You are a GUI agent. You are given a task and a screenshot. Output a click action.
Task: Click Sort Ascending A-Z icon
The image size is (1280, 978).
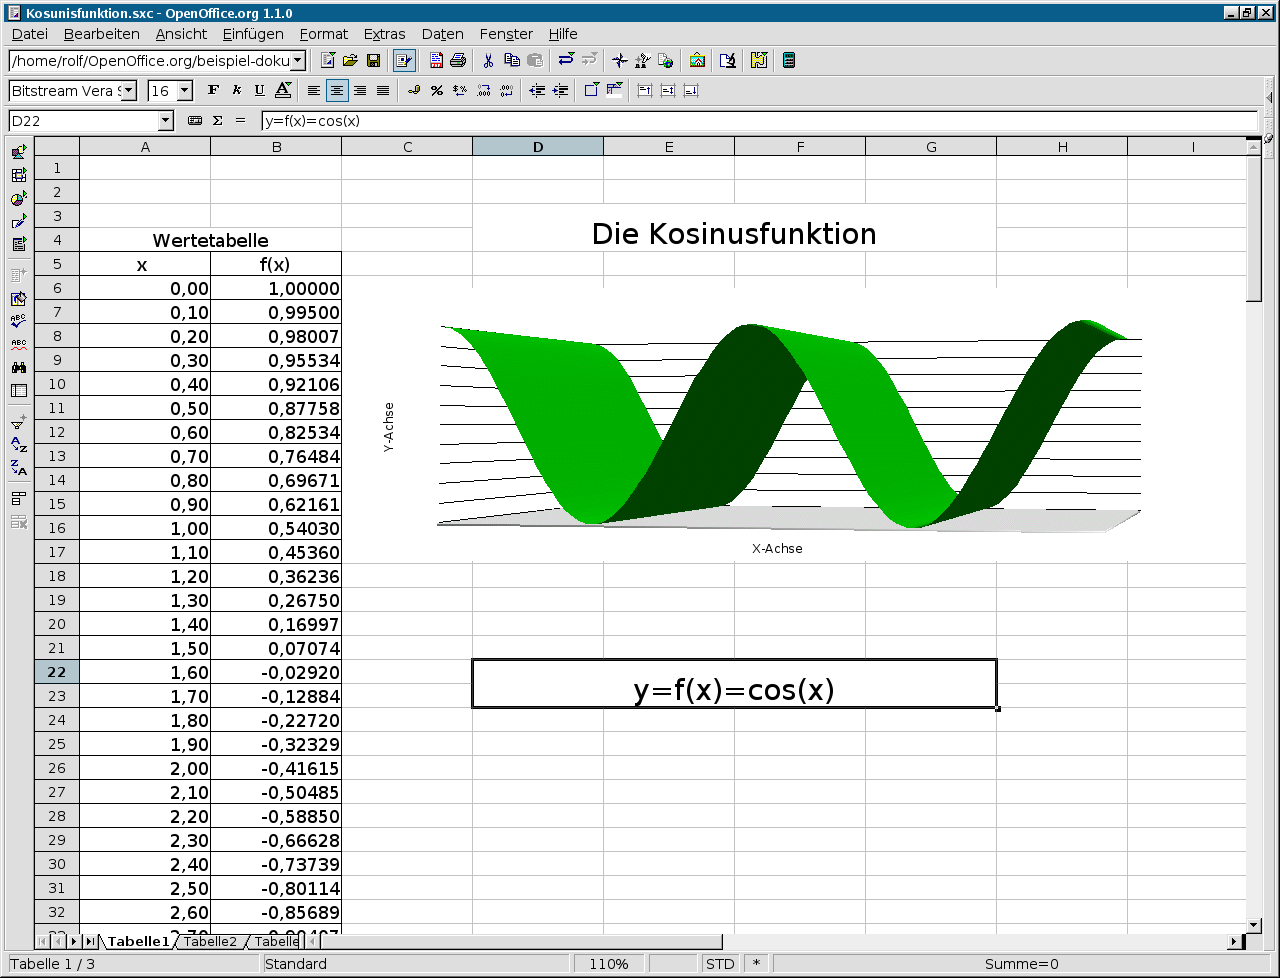click(x=19, y=443)
